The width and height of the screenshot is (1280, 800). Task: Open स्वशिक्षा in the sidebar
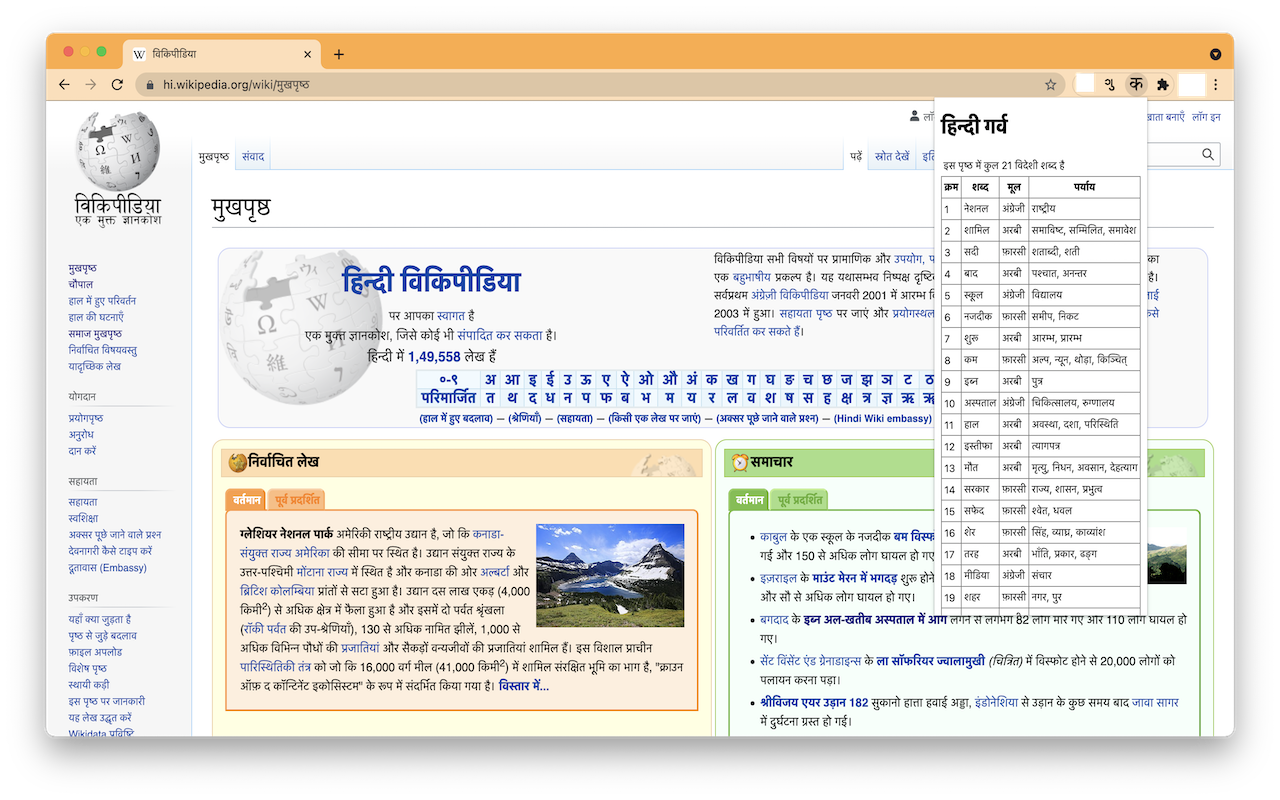click(84, 519)
